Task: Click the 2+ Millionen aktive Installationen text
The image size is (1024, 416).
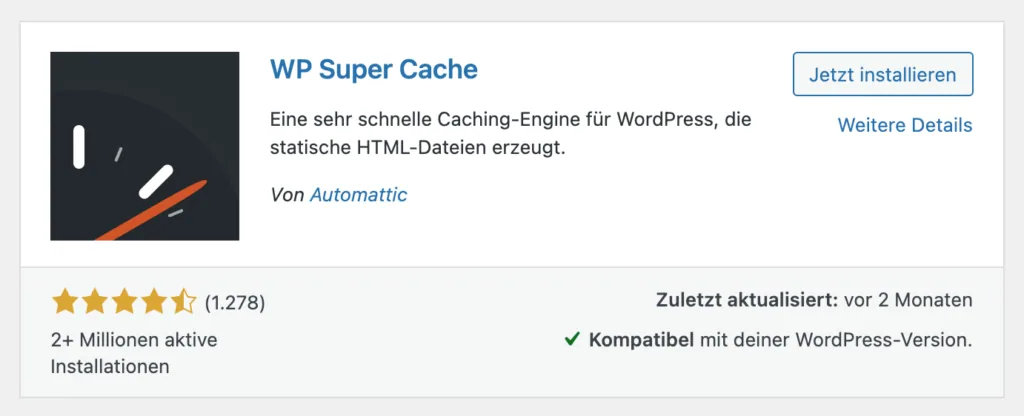Action: pos(134,353)
